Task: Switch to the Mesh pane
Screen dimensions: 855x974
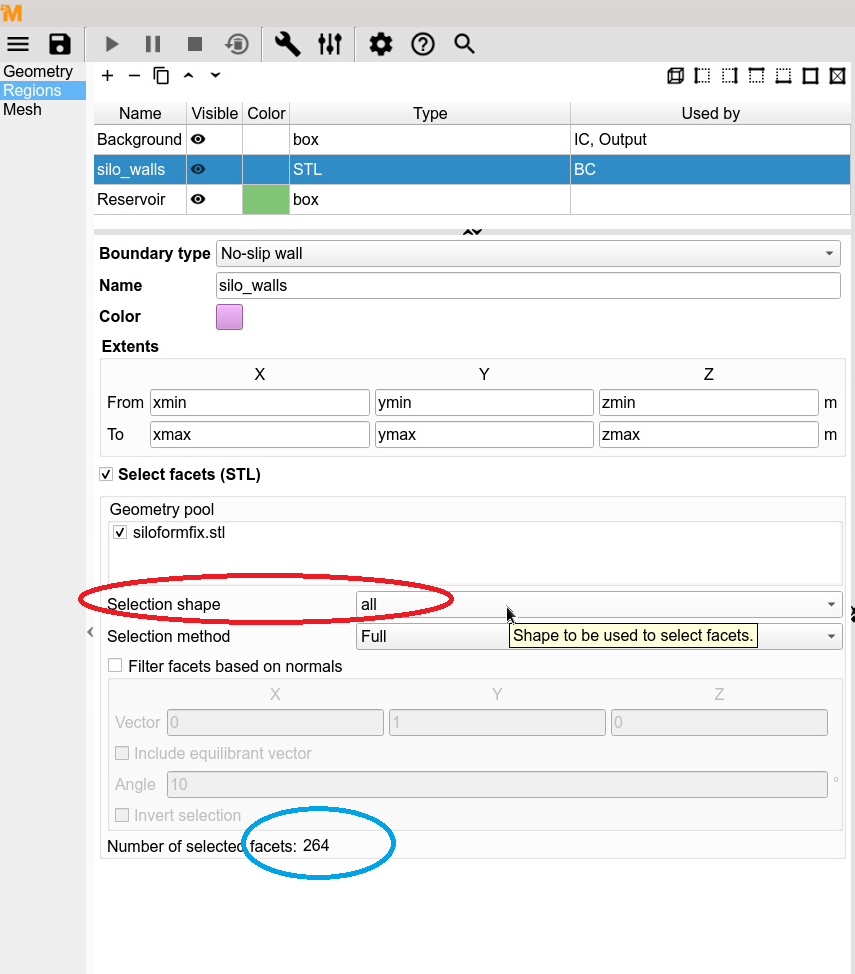Action: point(23,110)
